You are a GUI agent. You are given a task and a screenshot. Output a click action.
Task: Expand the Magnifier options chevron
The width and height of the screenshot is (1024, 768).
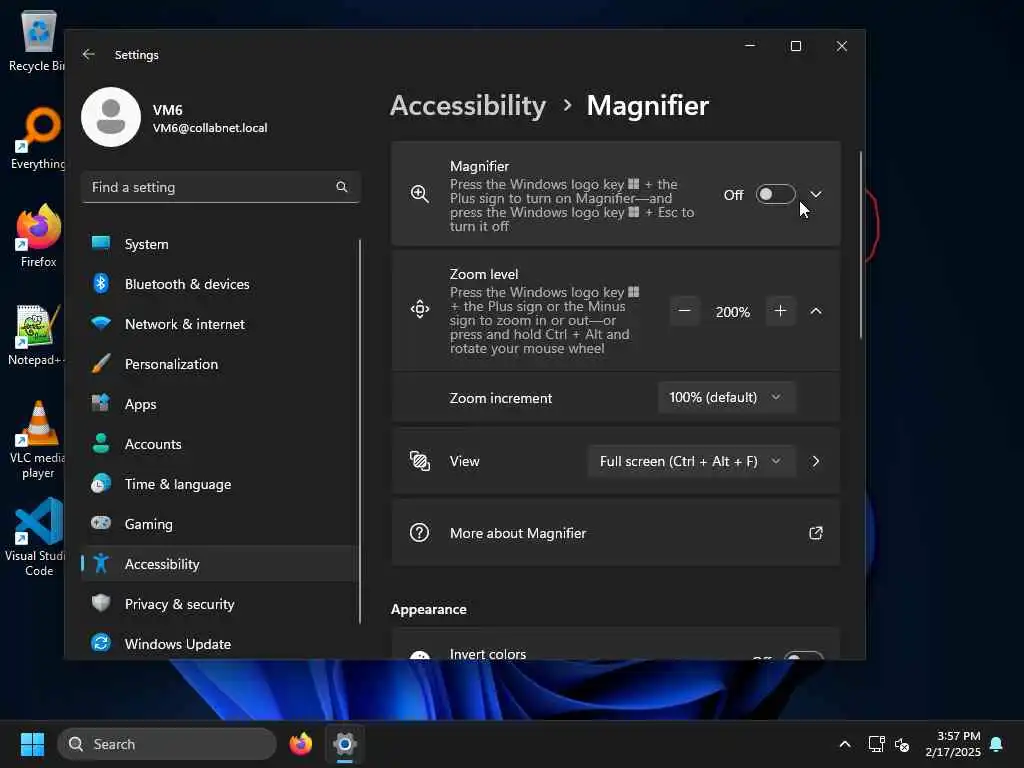pyautogui.click(x=816, y=194)
